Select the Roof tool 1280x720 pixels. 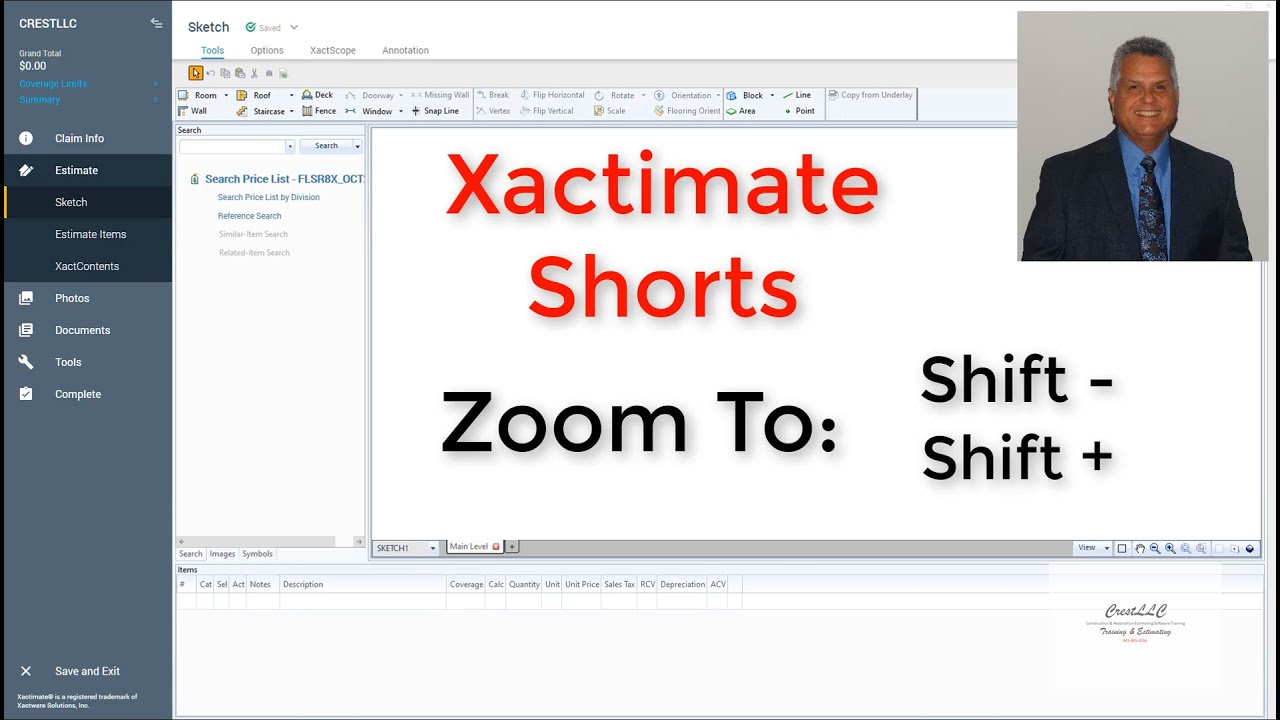click(254, 95)
